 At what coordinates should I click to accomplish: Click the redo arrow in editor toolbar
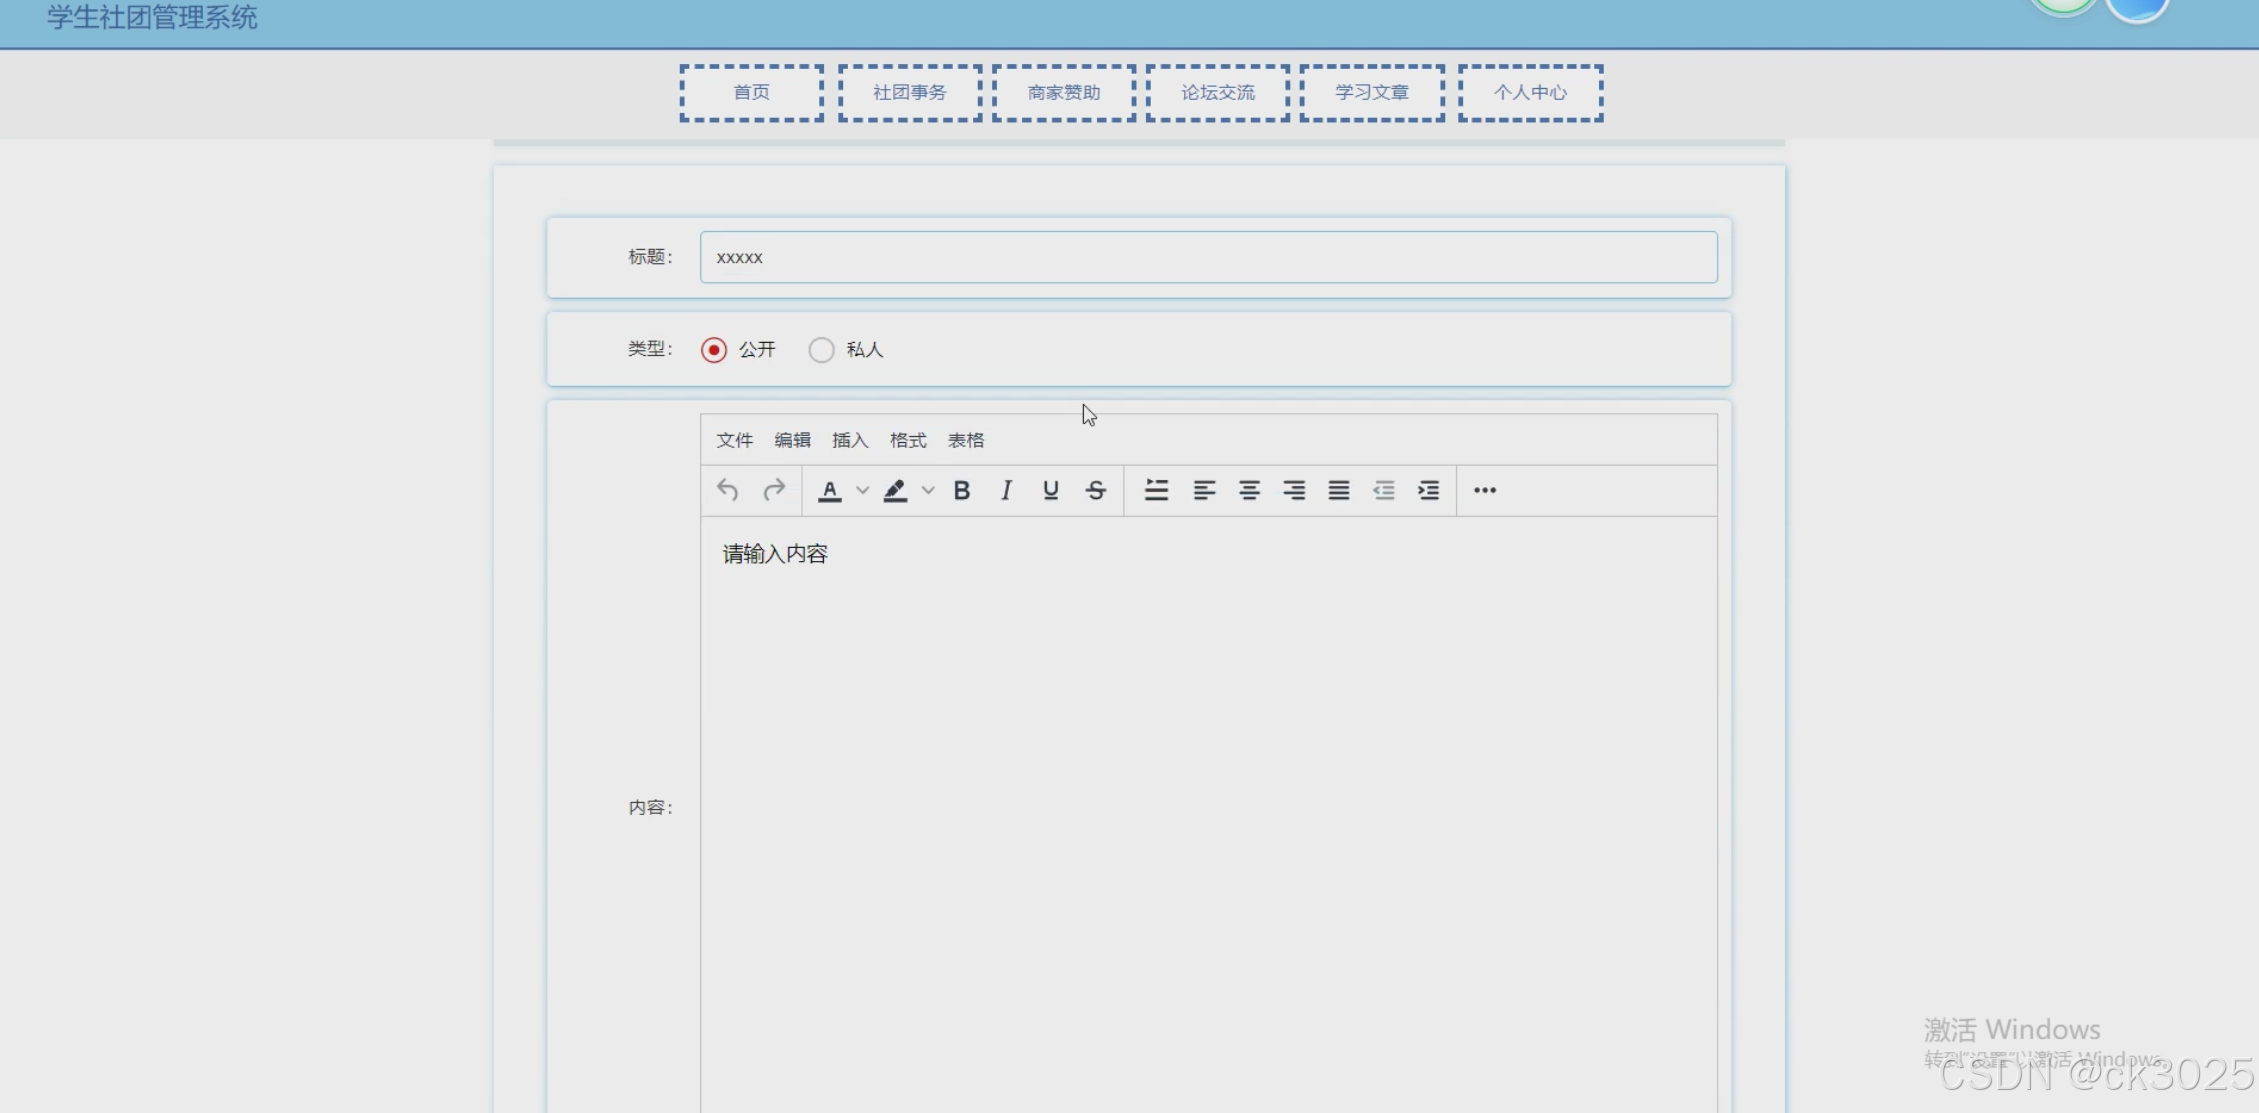click(774, 490)
